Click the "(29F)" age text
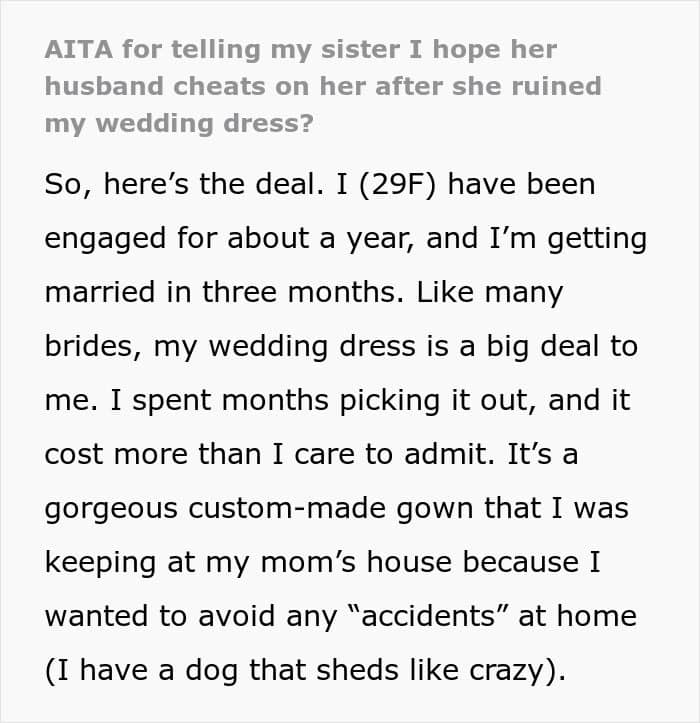This screenshot has height=723, width=700. [x=397, y=185]
